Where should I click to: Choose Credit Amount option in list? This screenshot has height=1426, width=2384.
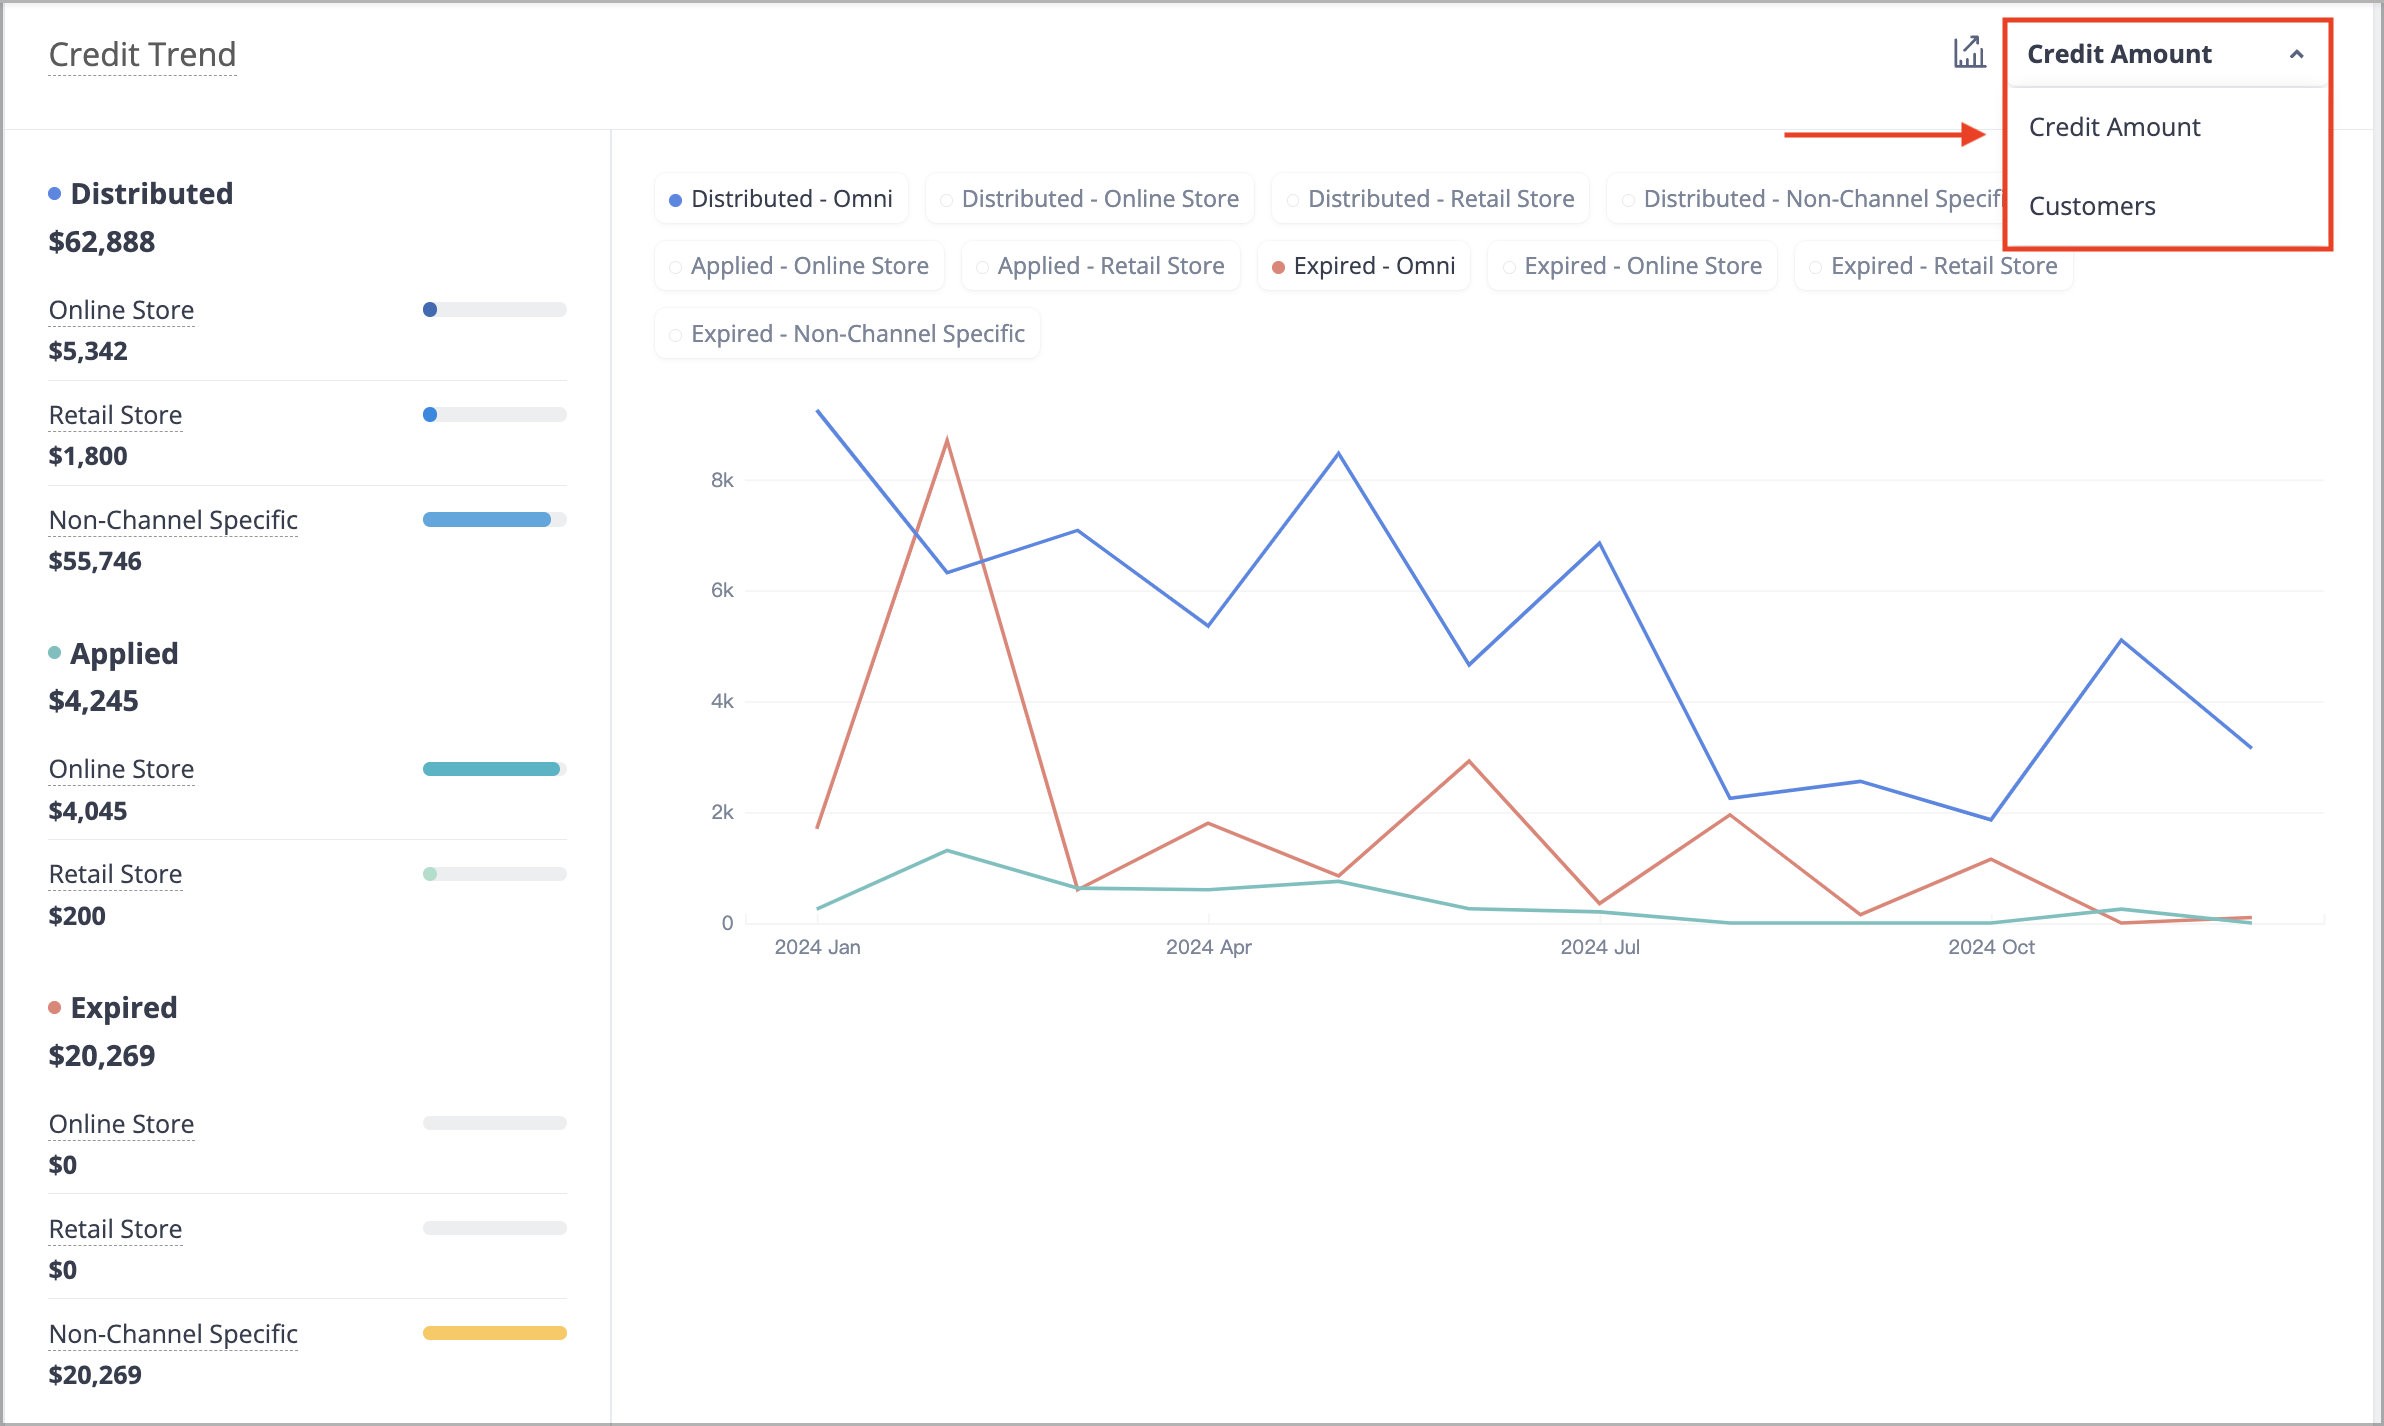[2114, 127]
